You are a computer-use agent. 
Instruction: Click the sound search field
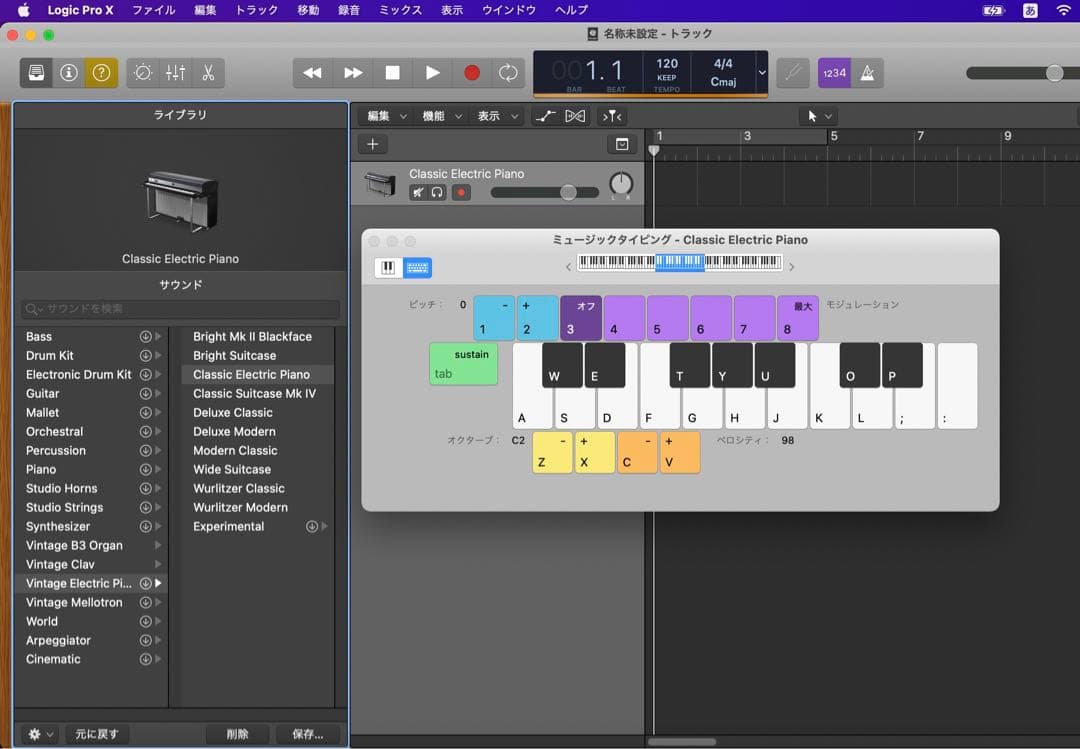click(x=181, y=310)
